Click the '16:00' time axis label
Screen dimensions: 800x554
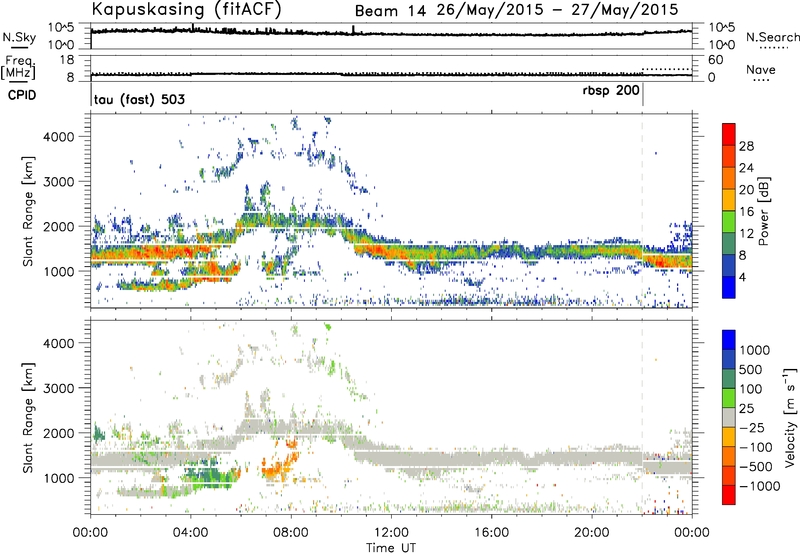click(491, 533)
